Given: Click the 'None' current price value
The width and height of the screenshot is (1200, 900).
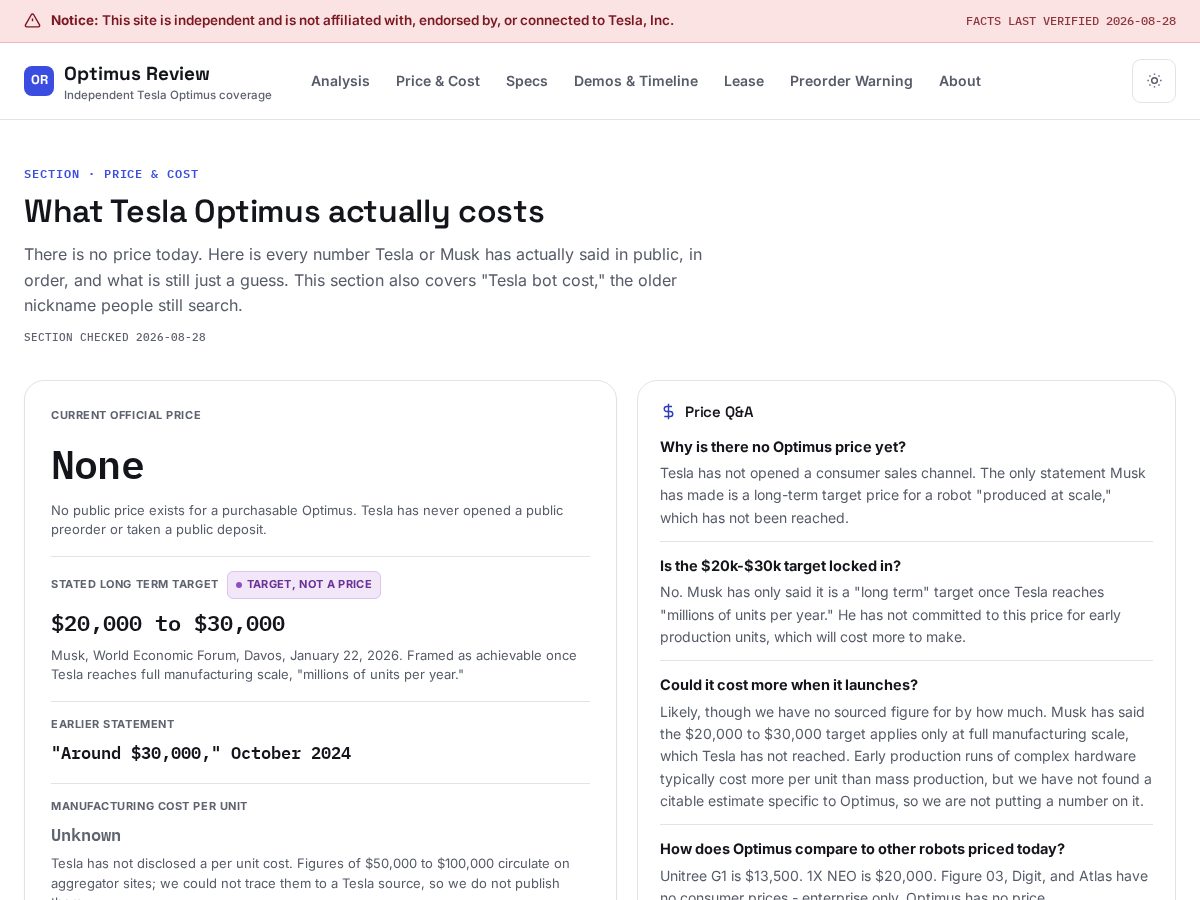Looking at the screenshot, I should click(98, 466).
